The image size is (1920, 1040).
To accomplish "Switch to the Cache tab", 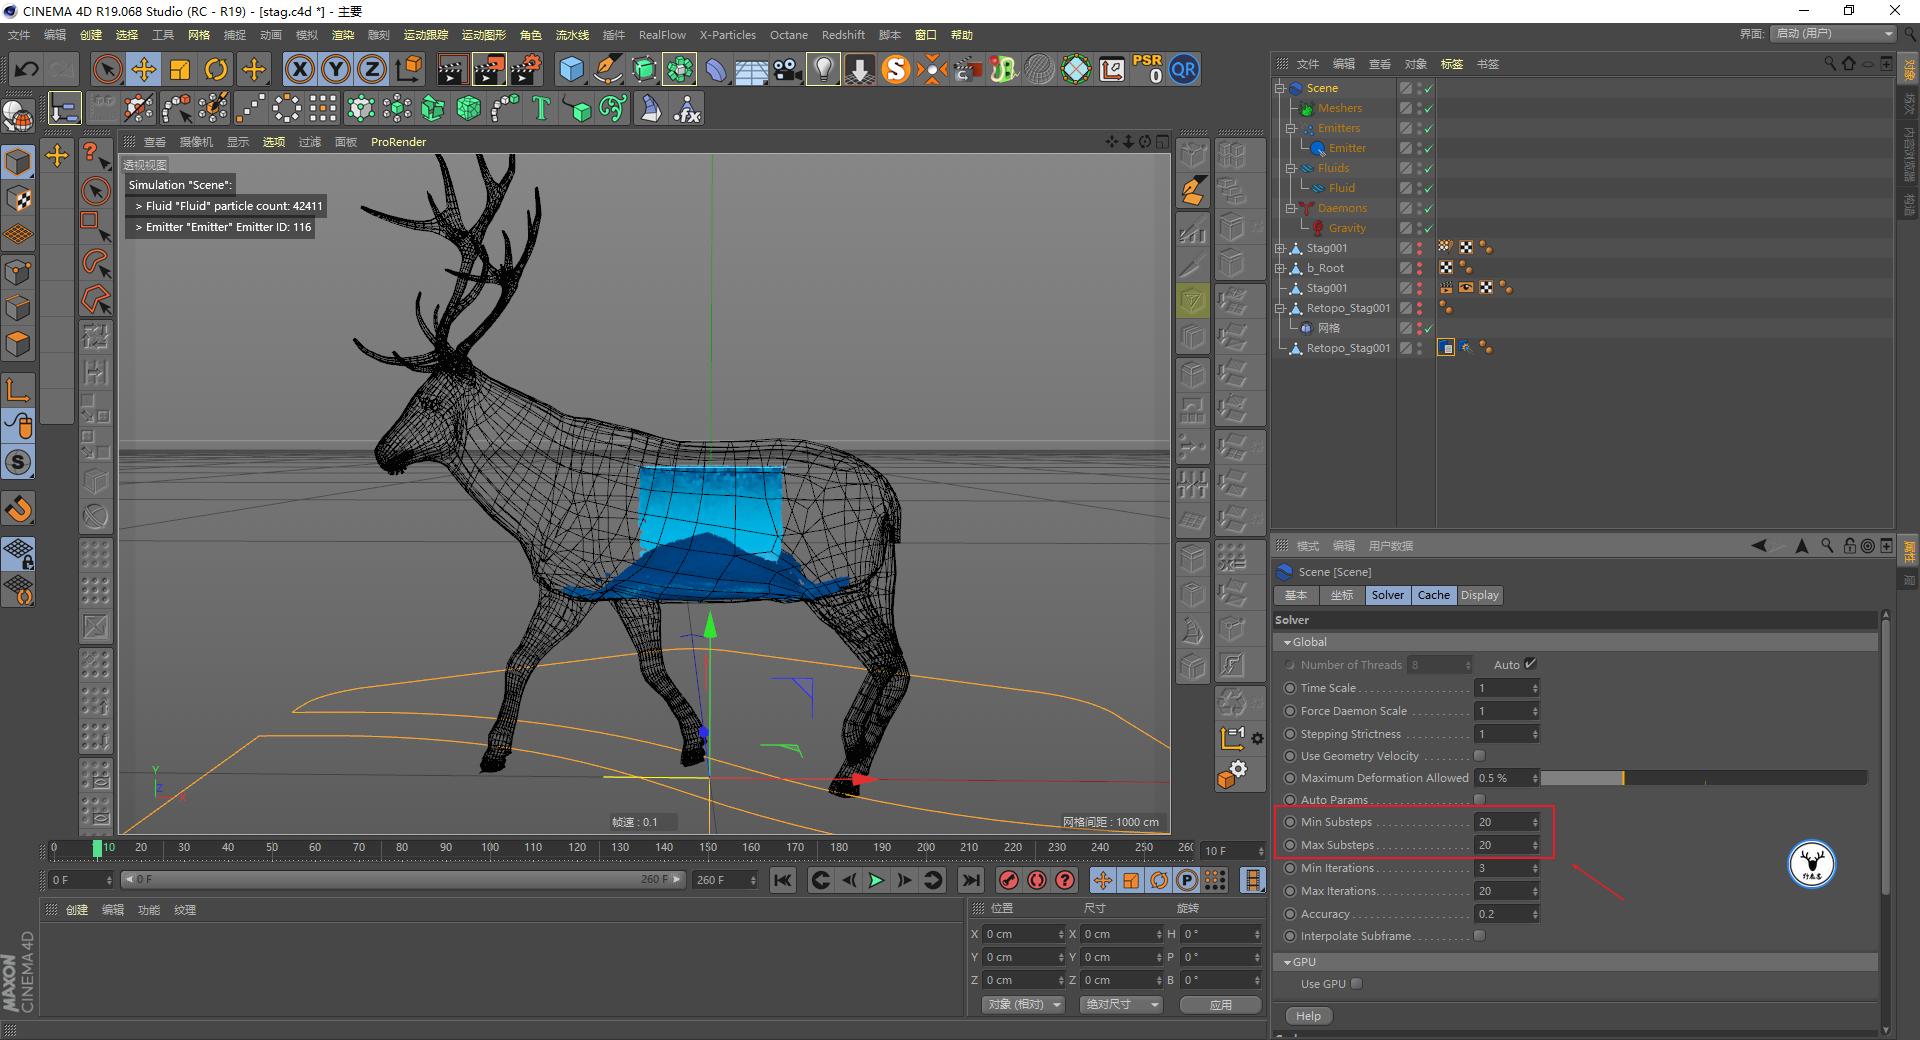I will (1433, 595).
